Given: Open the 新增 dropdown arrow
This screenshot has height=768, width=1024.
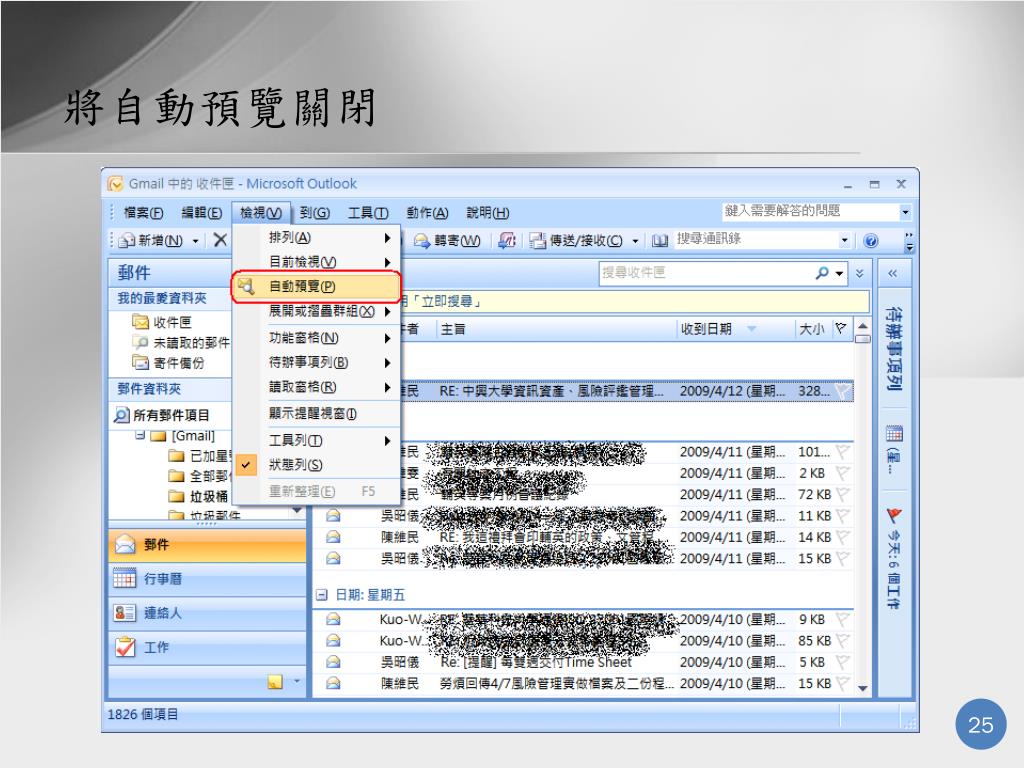Looking at the screenshot, I should [195, 241].
